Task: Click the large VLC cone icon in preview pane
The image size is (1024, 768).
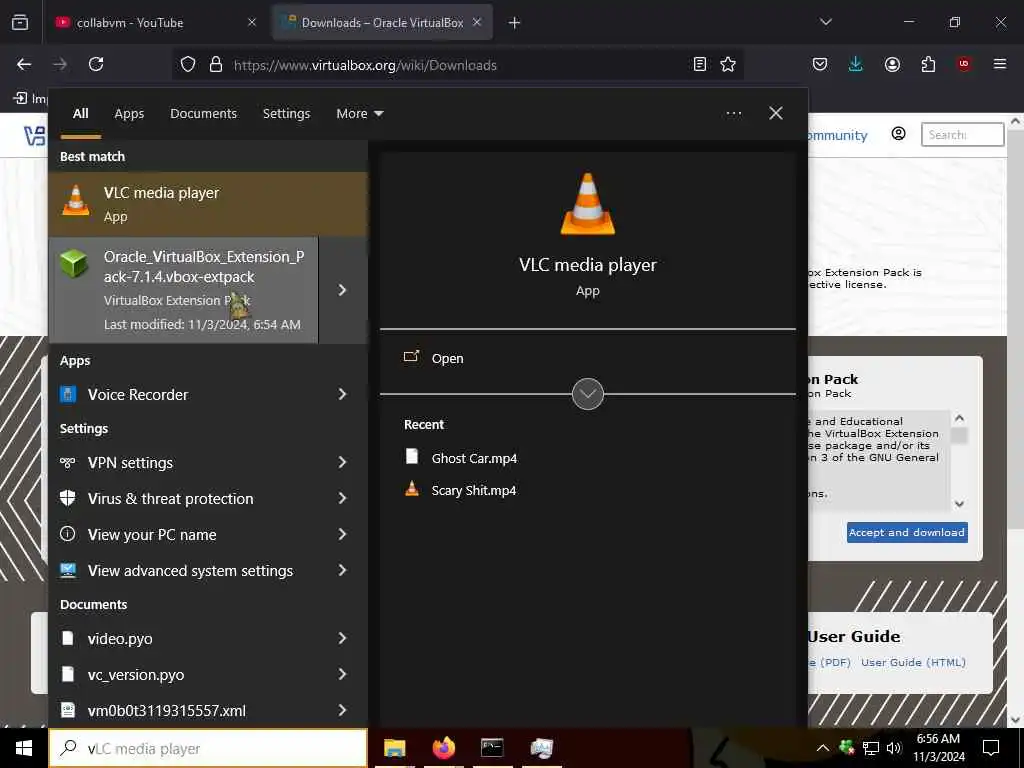Action: [x=587, y=204]
